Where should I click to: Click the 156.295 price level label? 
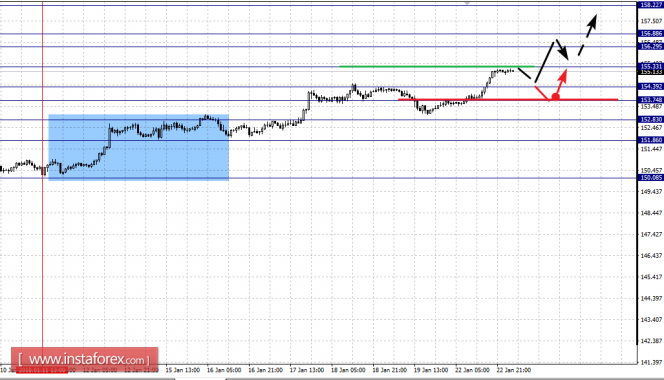[x=651, y=47]
